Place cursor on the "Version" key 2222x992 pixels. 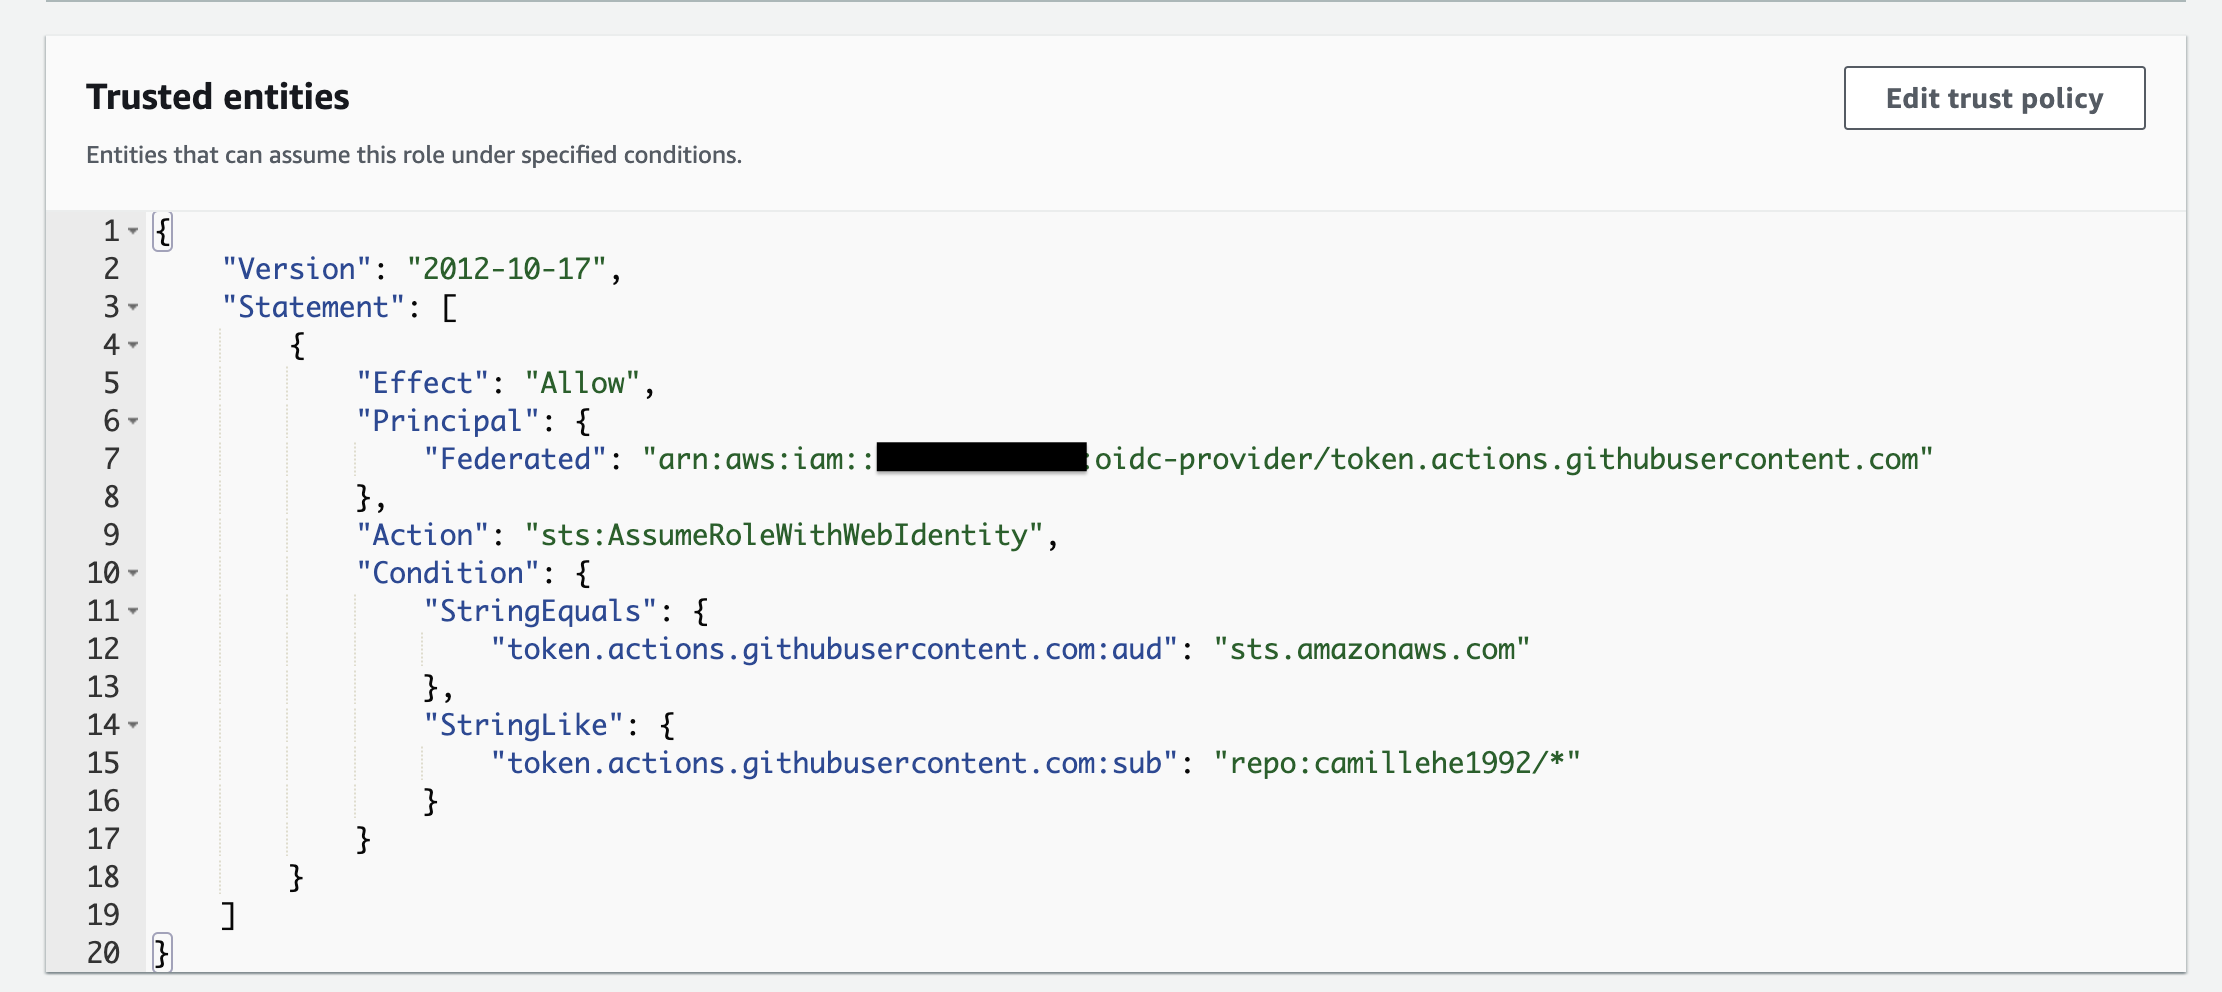[296, 269]
